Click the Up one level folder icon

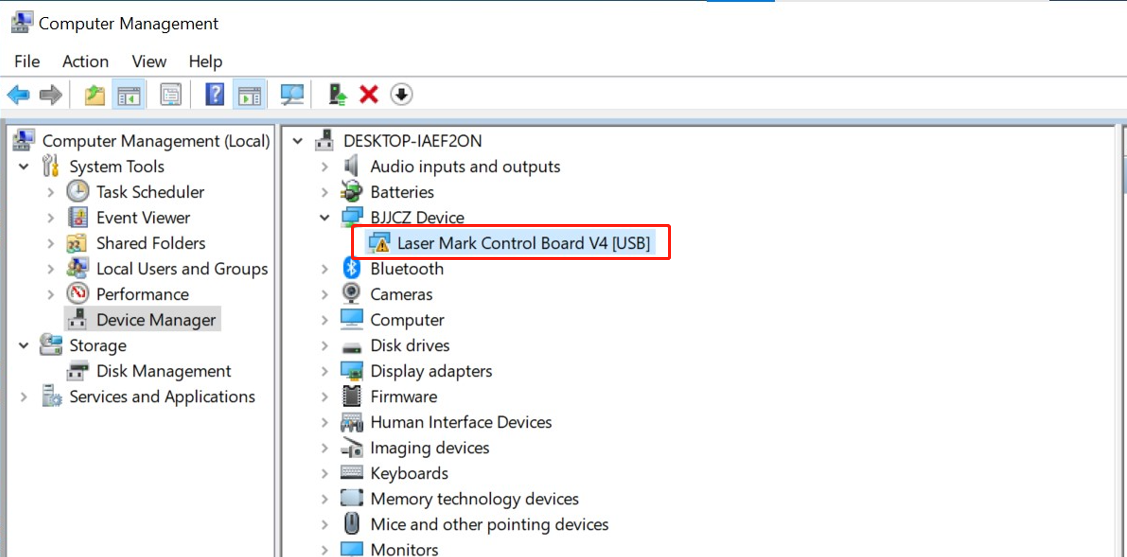[94, 95]
